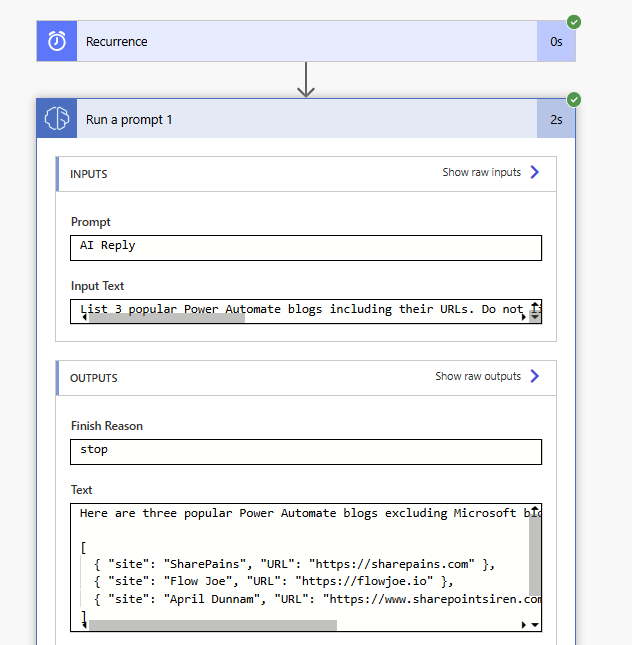Click output Text scroll down arrow
632x645 pixels.
tap(535, 625)
